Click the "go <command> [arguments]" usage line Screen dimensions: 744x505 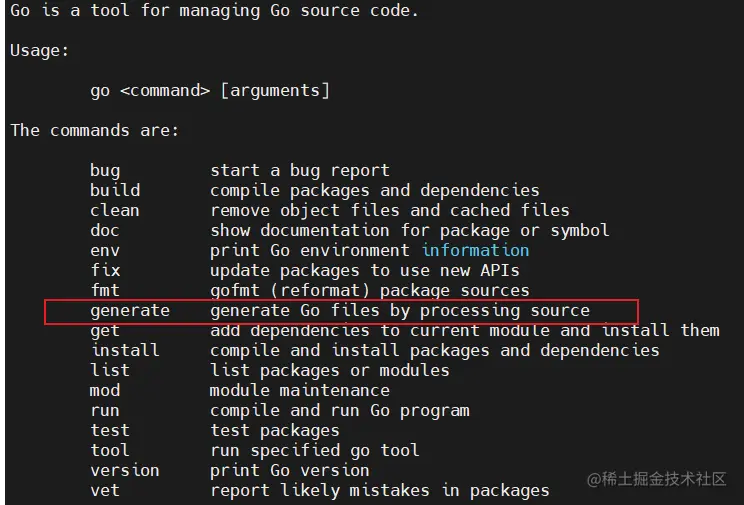(210, 90)
